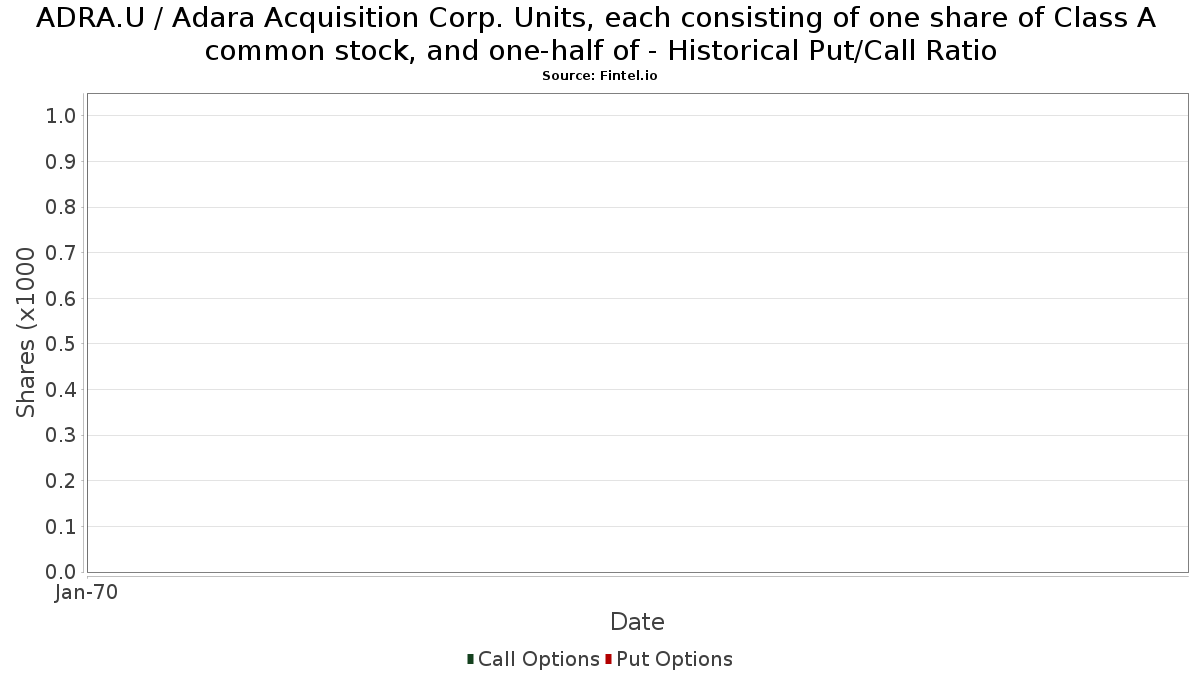
Task: Click the 0.5 y-axis tick label
Action: coord(61,344)
